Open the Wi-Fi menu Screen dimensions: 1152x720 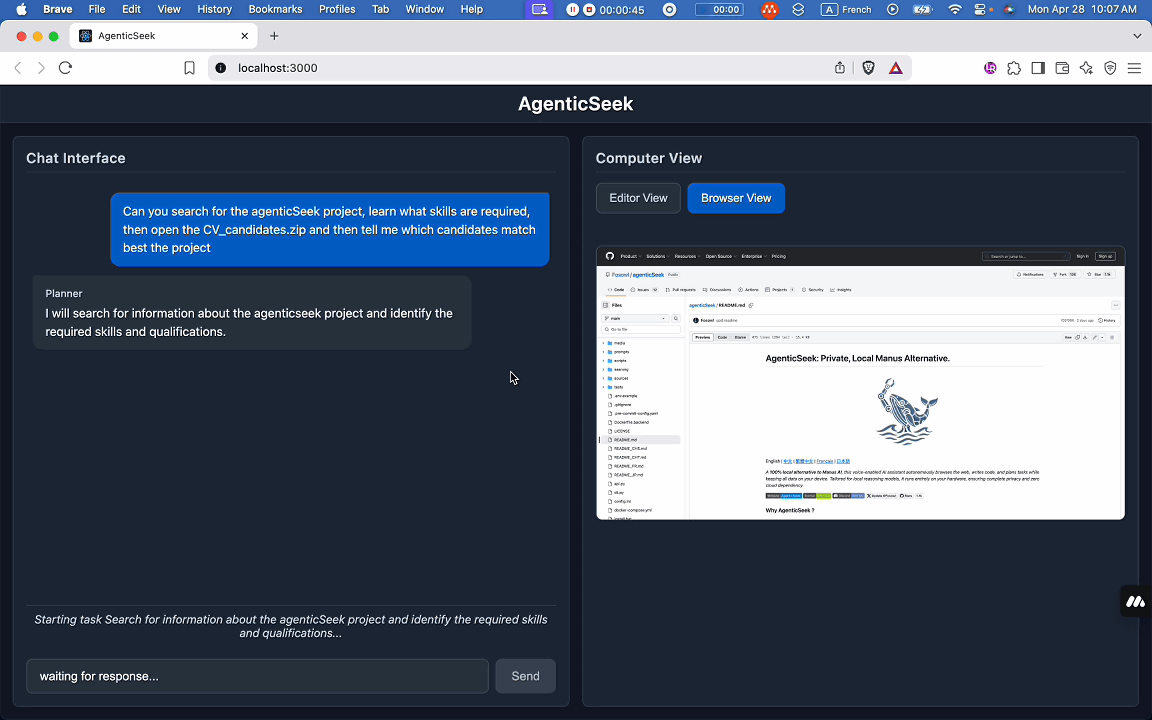click(x=955, y=10)
